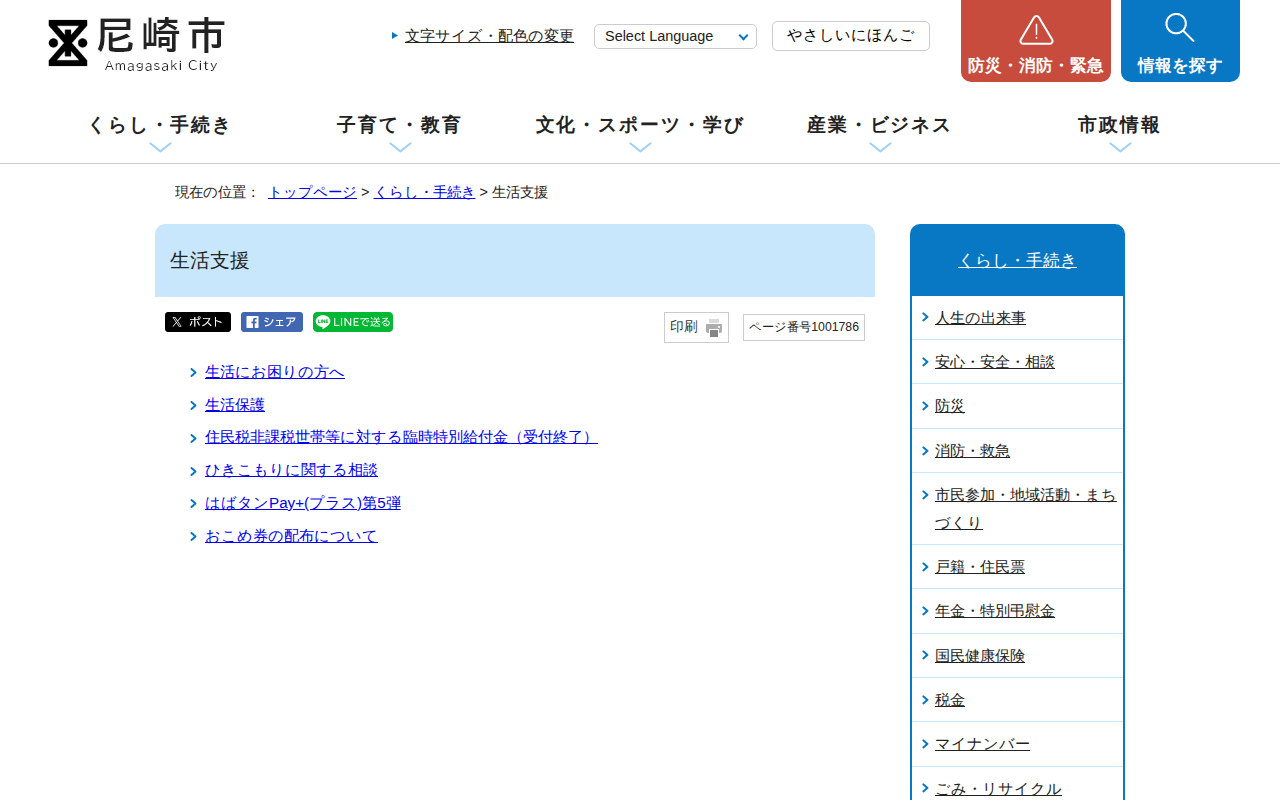
Task: Switch to やさしいにほんご mode
Action: (x=850, y=36)
